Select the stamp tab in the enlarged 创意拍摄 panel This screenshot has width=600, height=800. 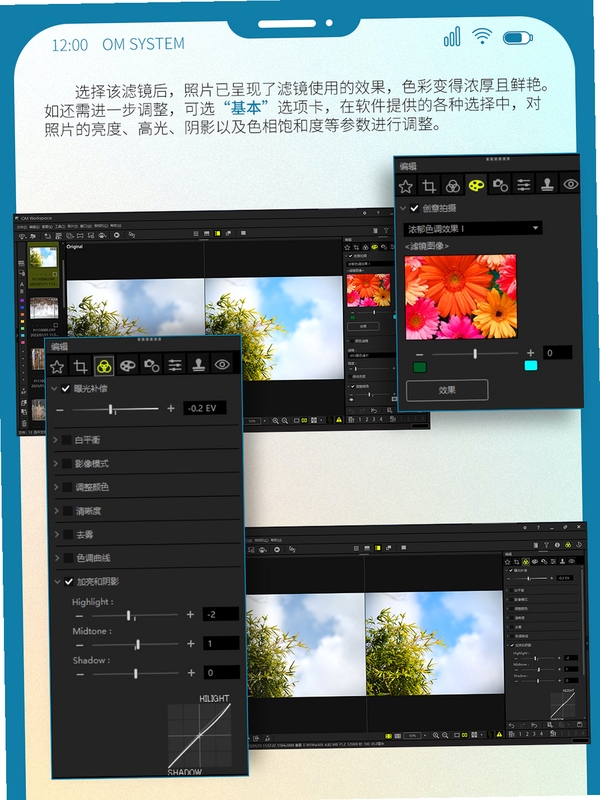pos(547,184)
